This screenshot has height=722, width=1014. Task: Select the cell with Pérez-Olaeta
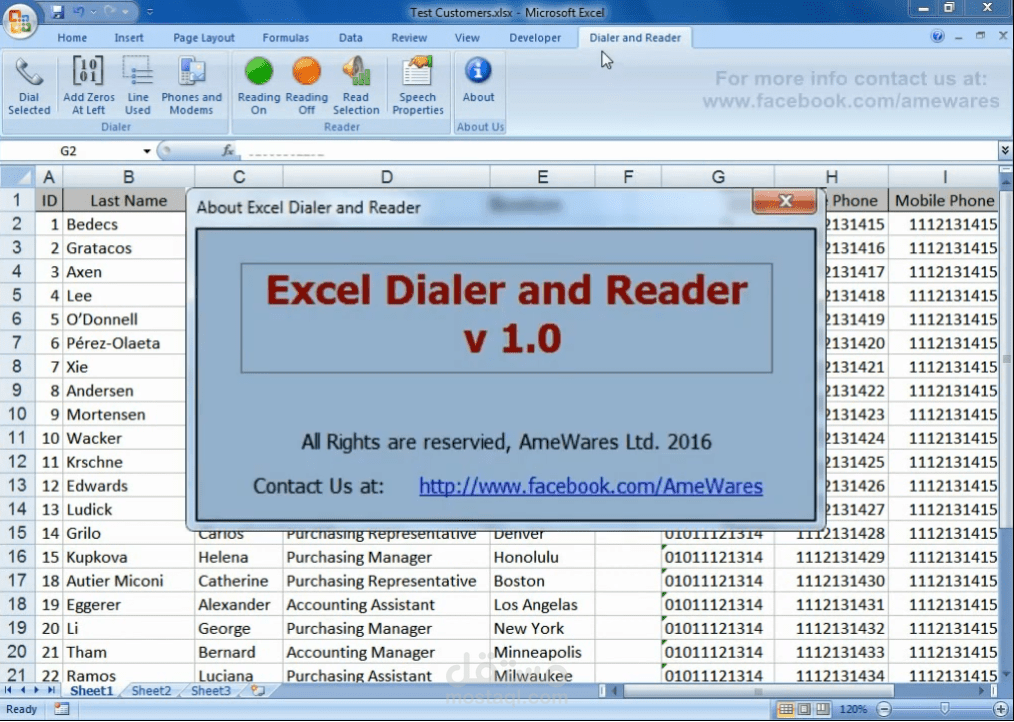pos(128,343)
